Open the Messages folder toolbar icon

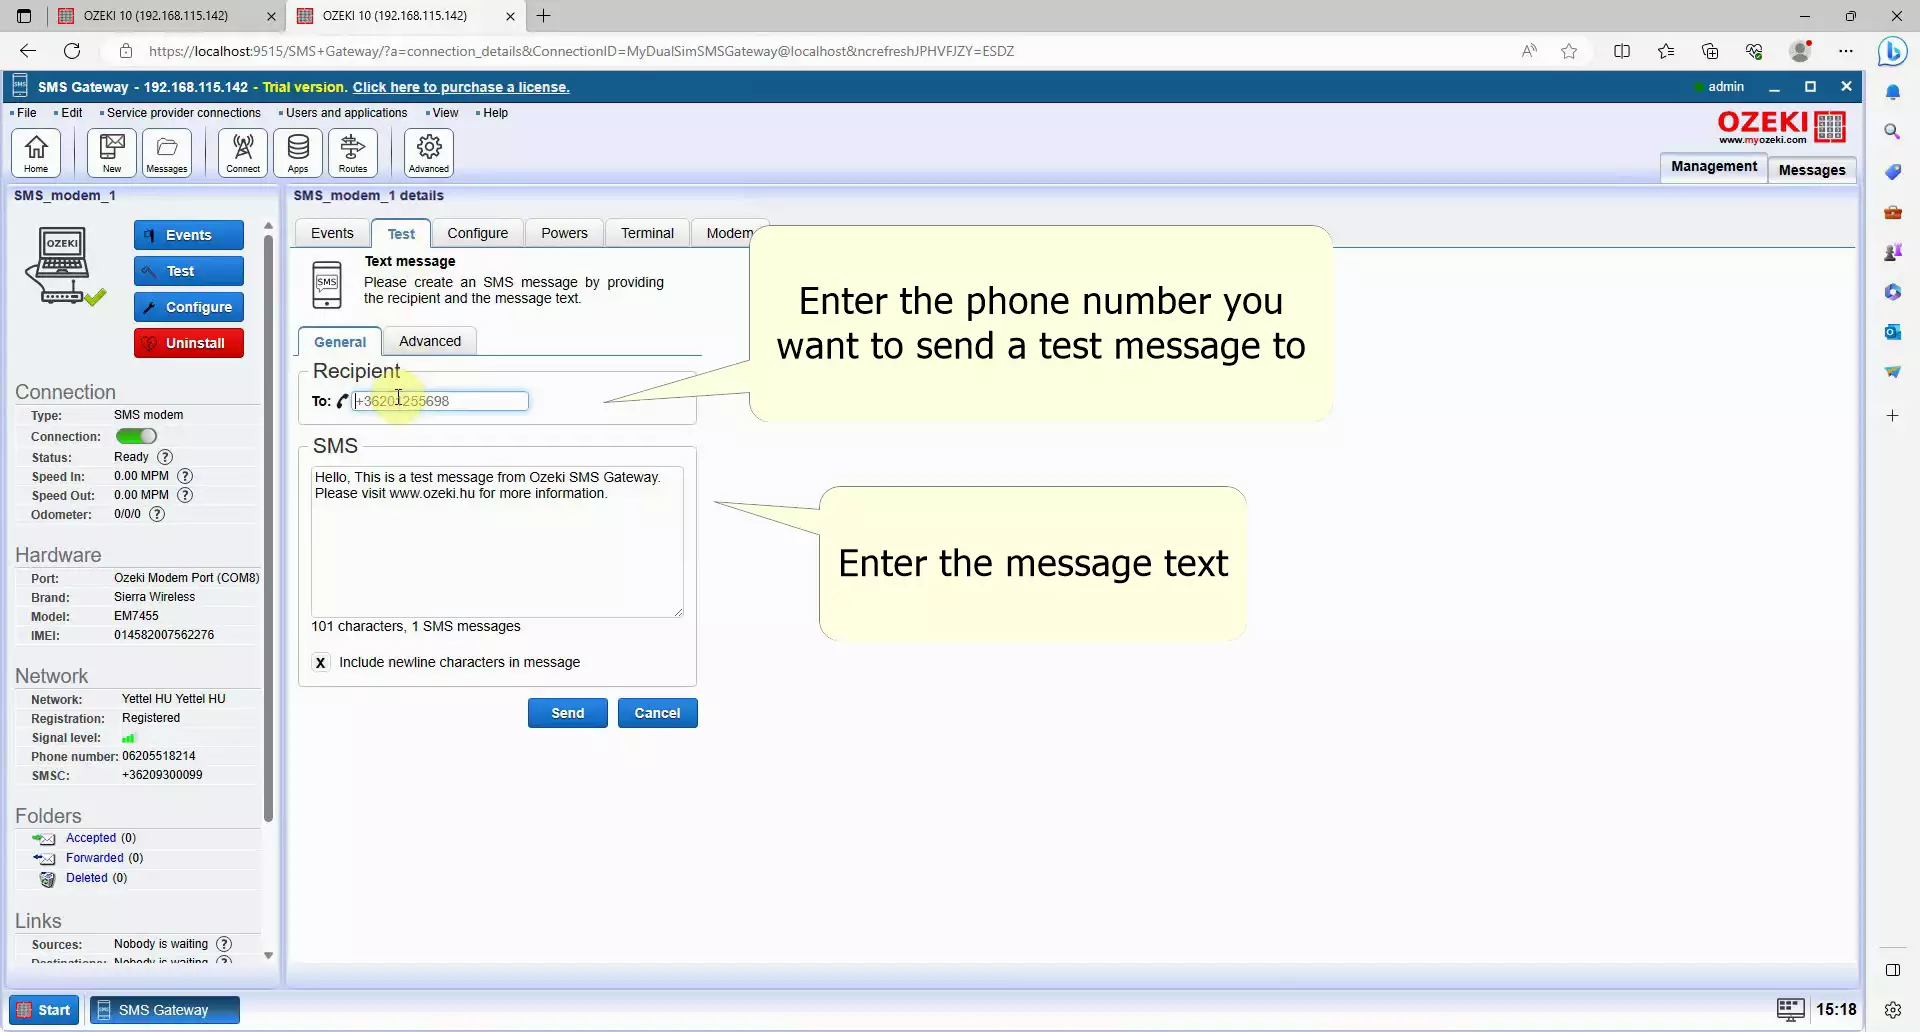point(167,153)
